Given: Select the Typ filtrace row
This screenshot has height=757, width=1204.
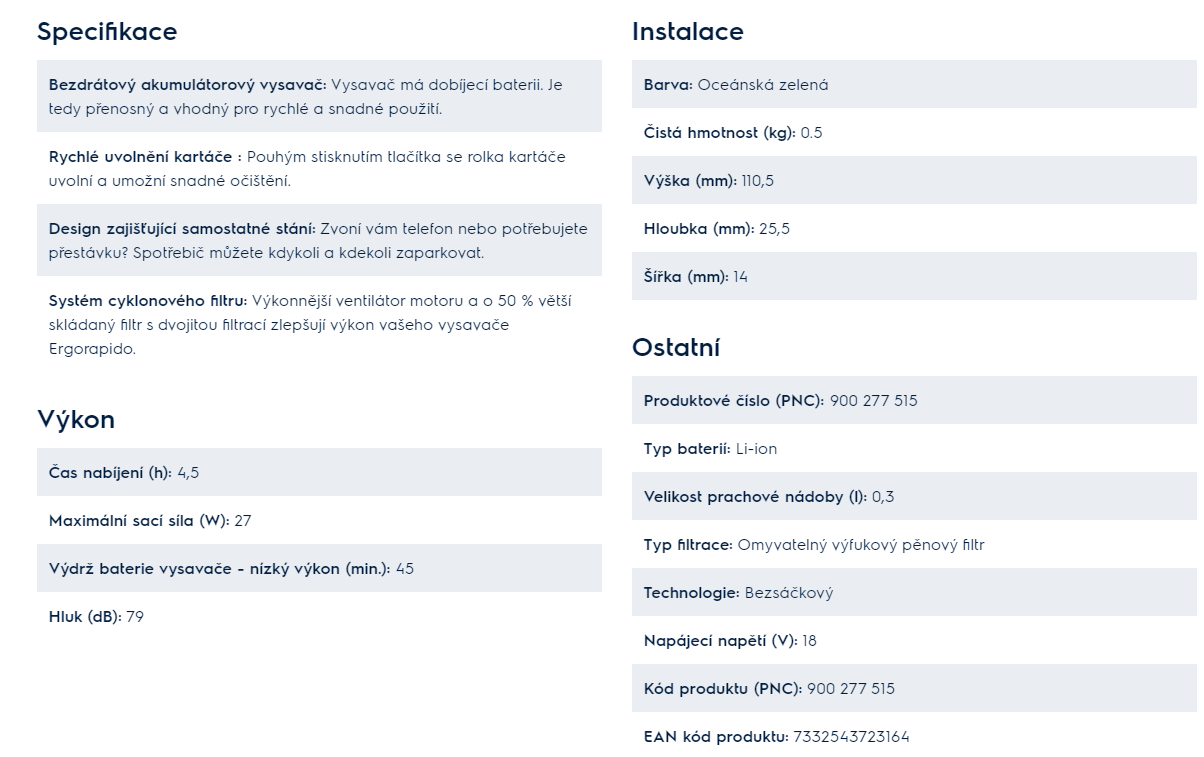Looking at the screenshot, I should 914,544.
